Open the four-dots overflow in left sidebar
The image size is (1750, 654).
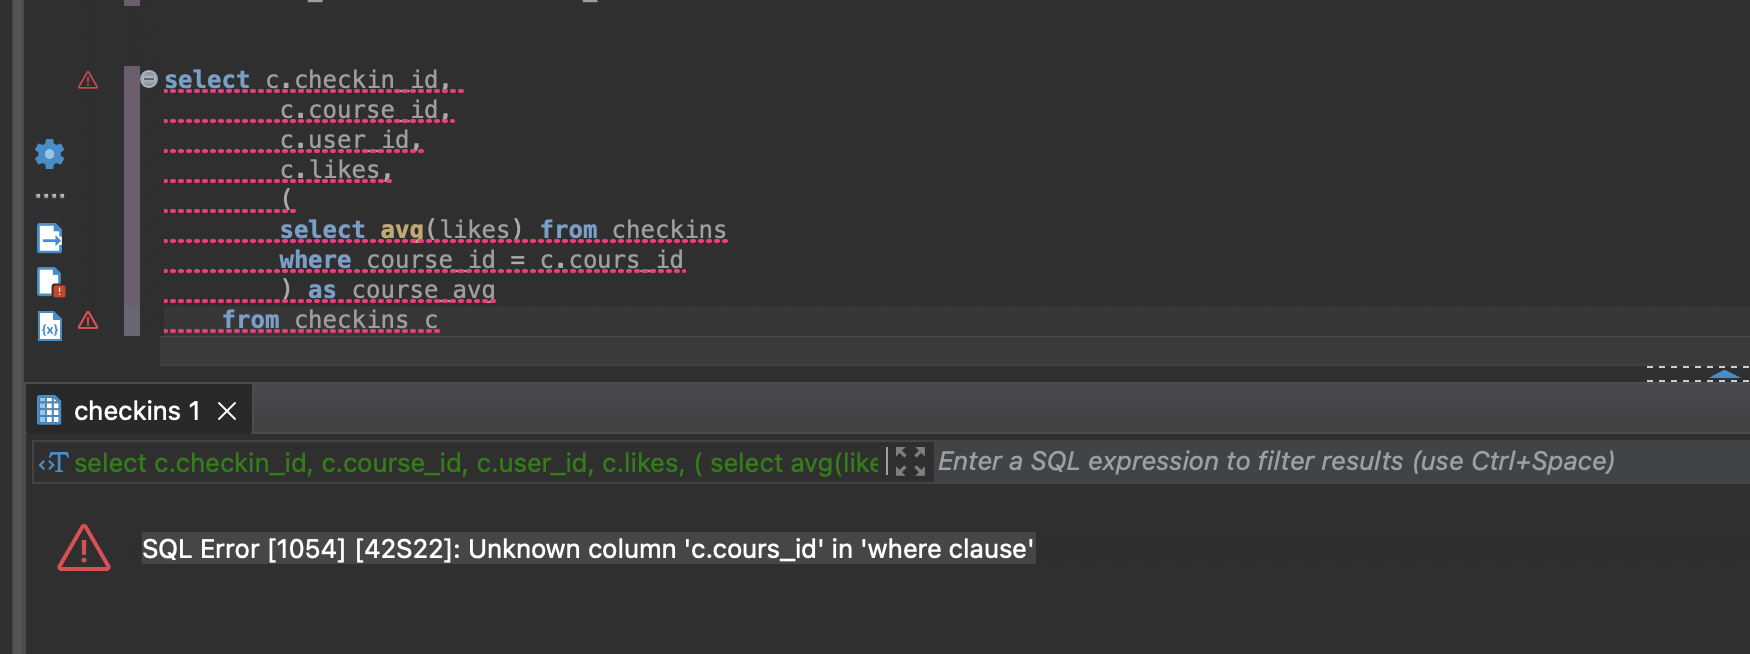point(50,196)
